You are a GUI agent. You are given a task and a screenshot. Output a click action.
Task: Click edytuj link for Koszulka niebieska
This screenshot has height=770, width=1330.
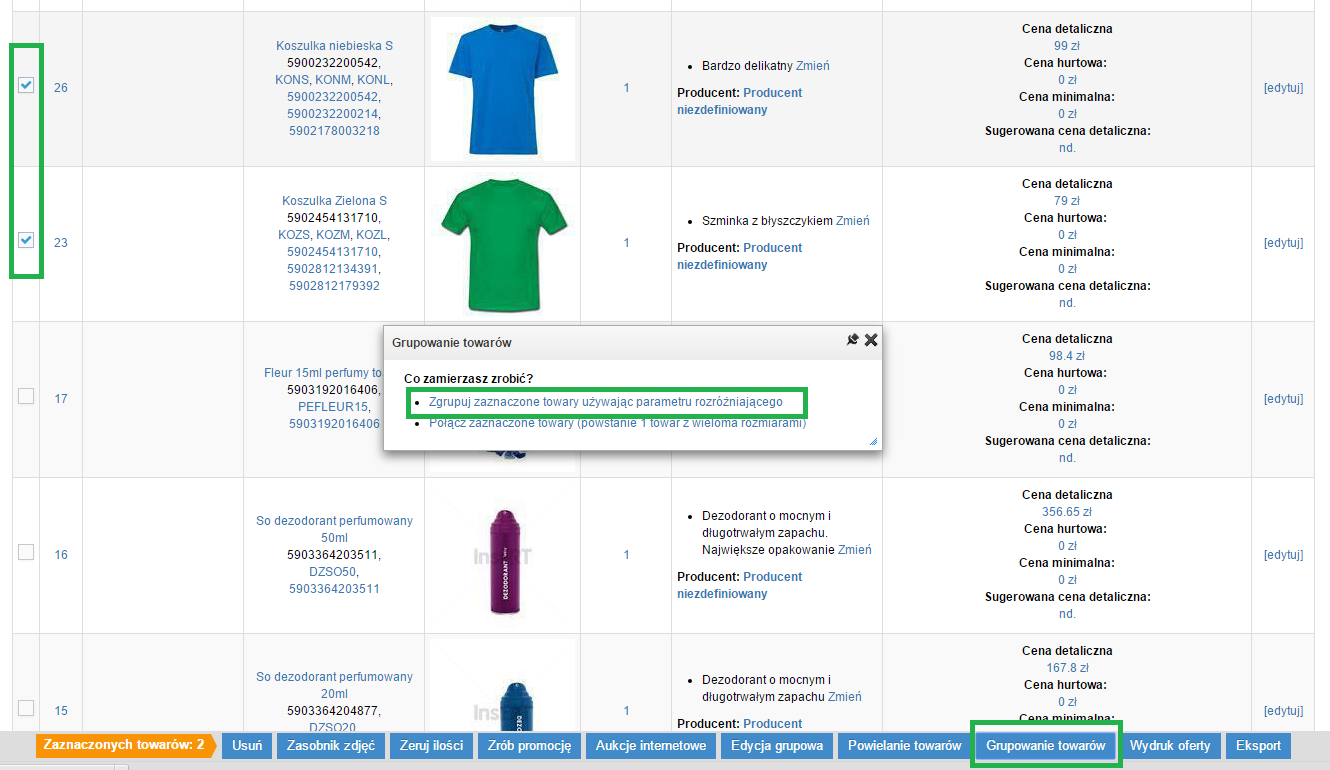[1283, 88]
